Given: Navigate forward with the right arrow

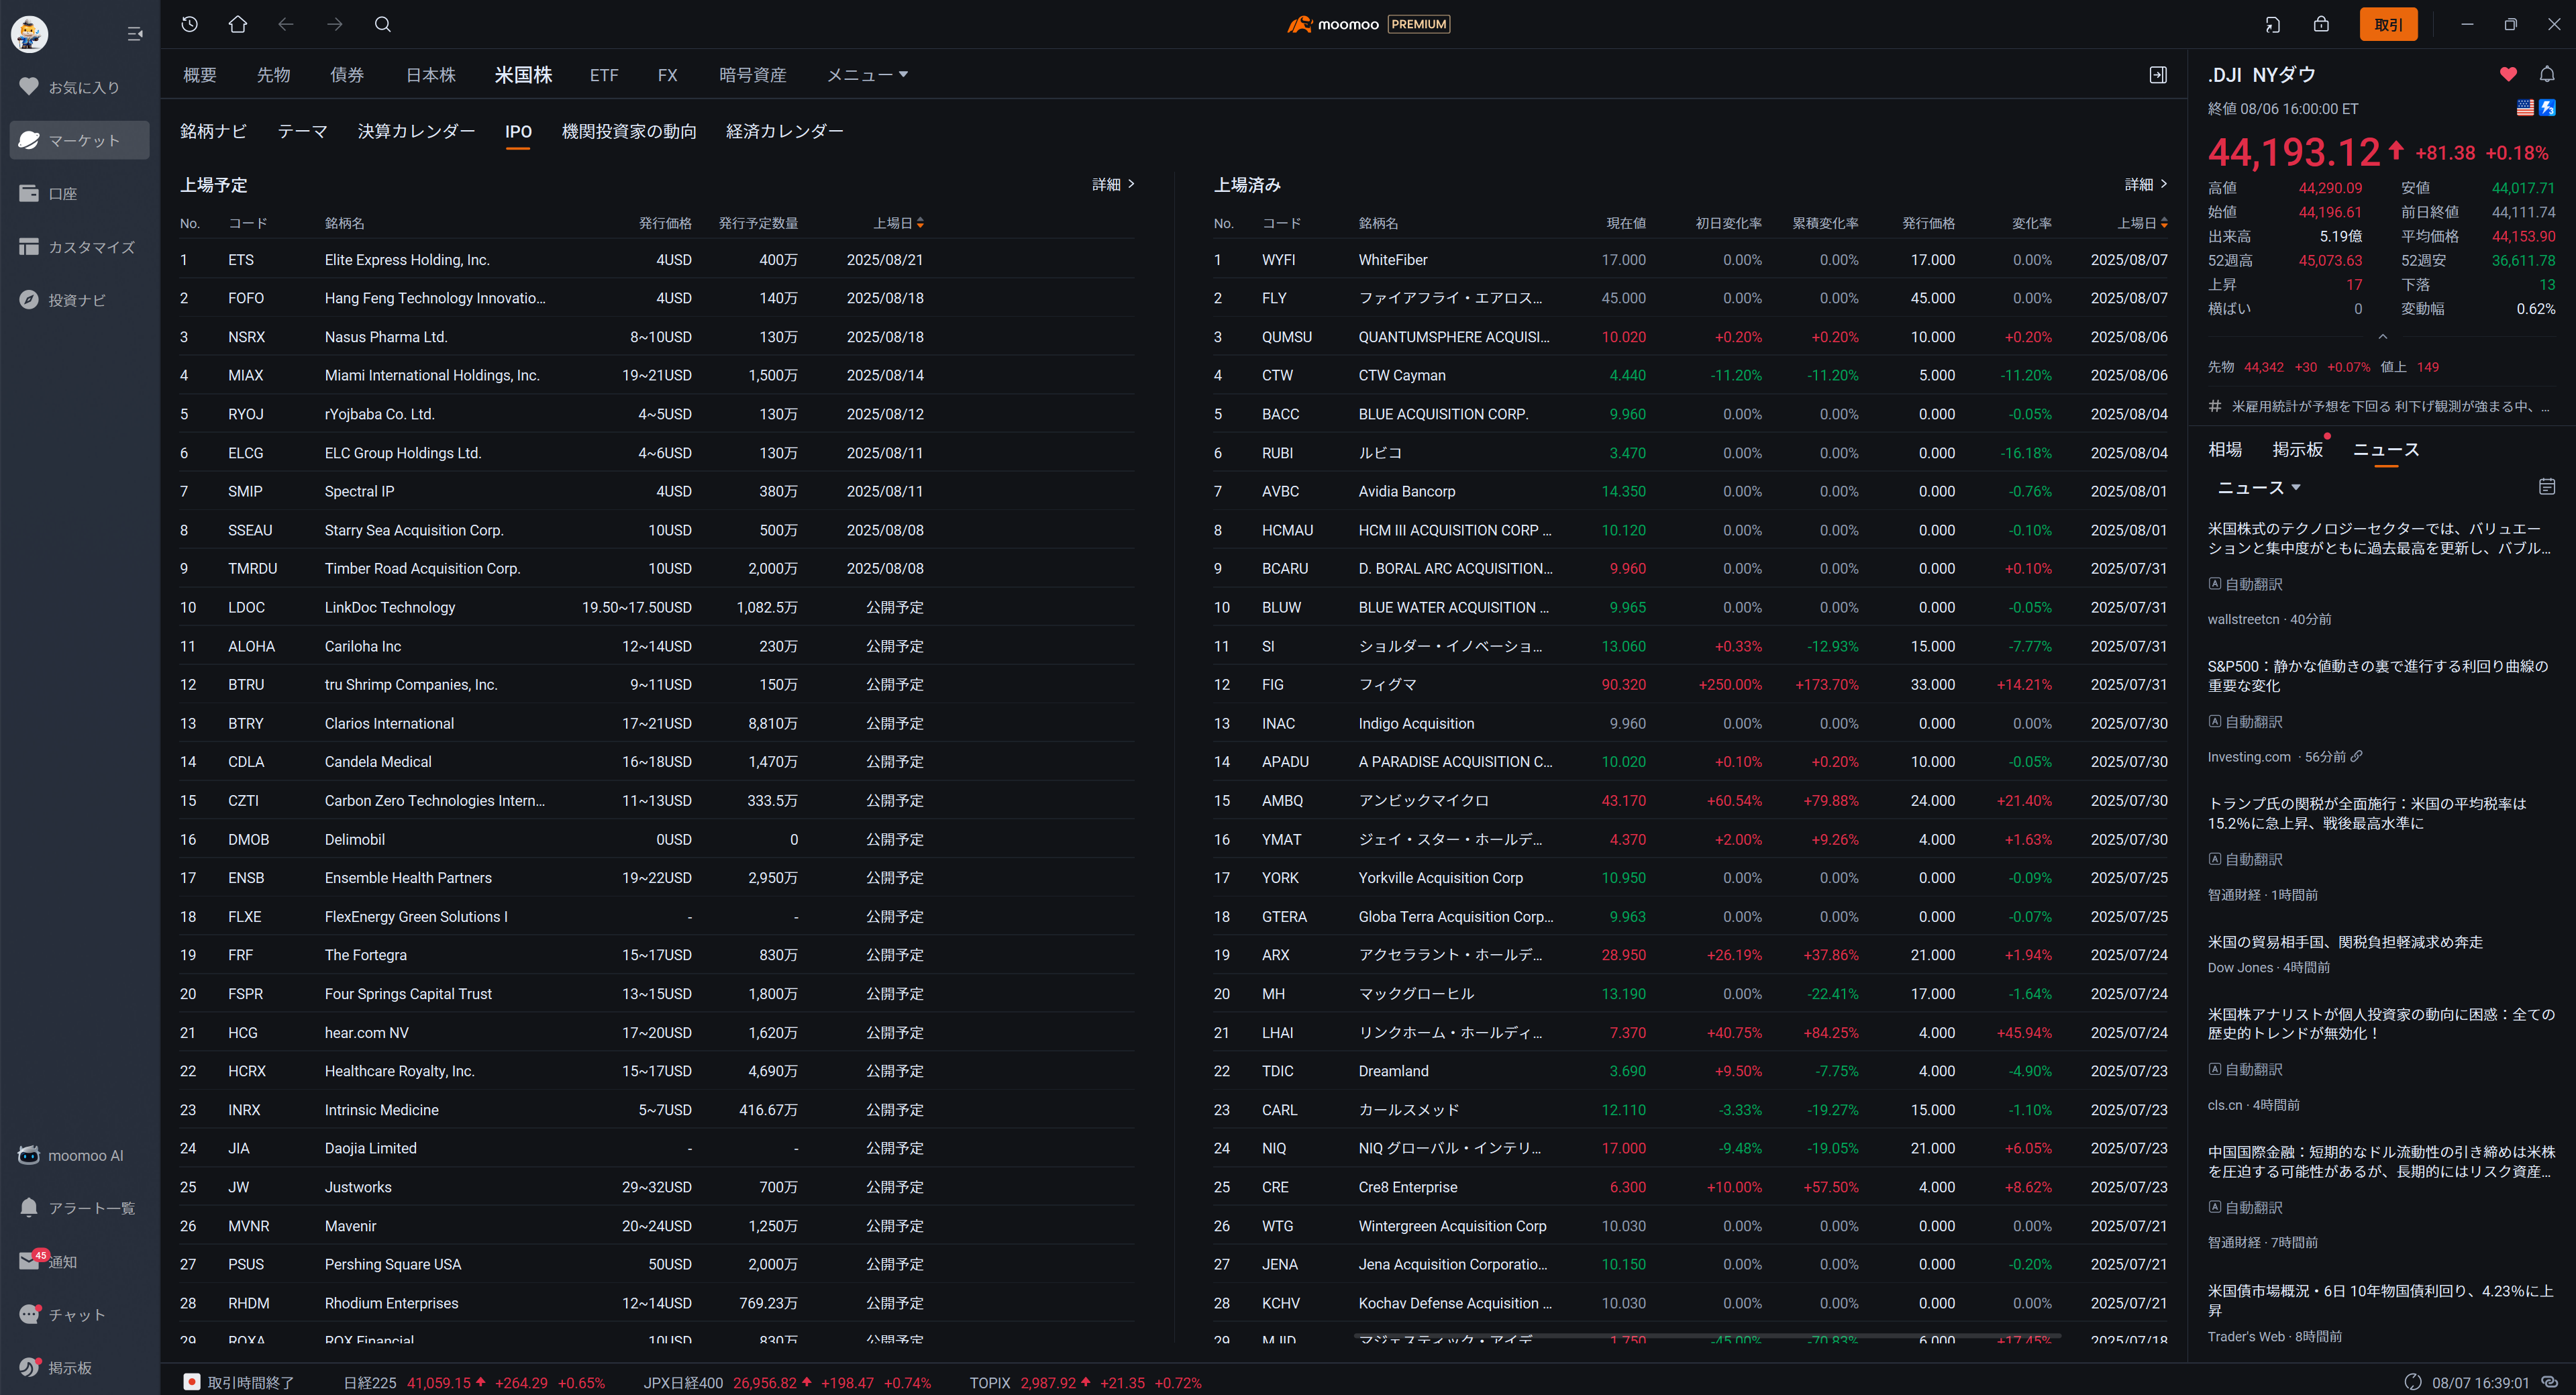Looking at the screenshot, I should click(335, 24).
